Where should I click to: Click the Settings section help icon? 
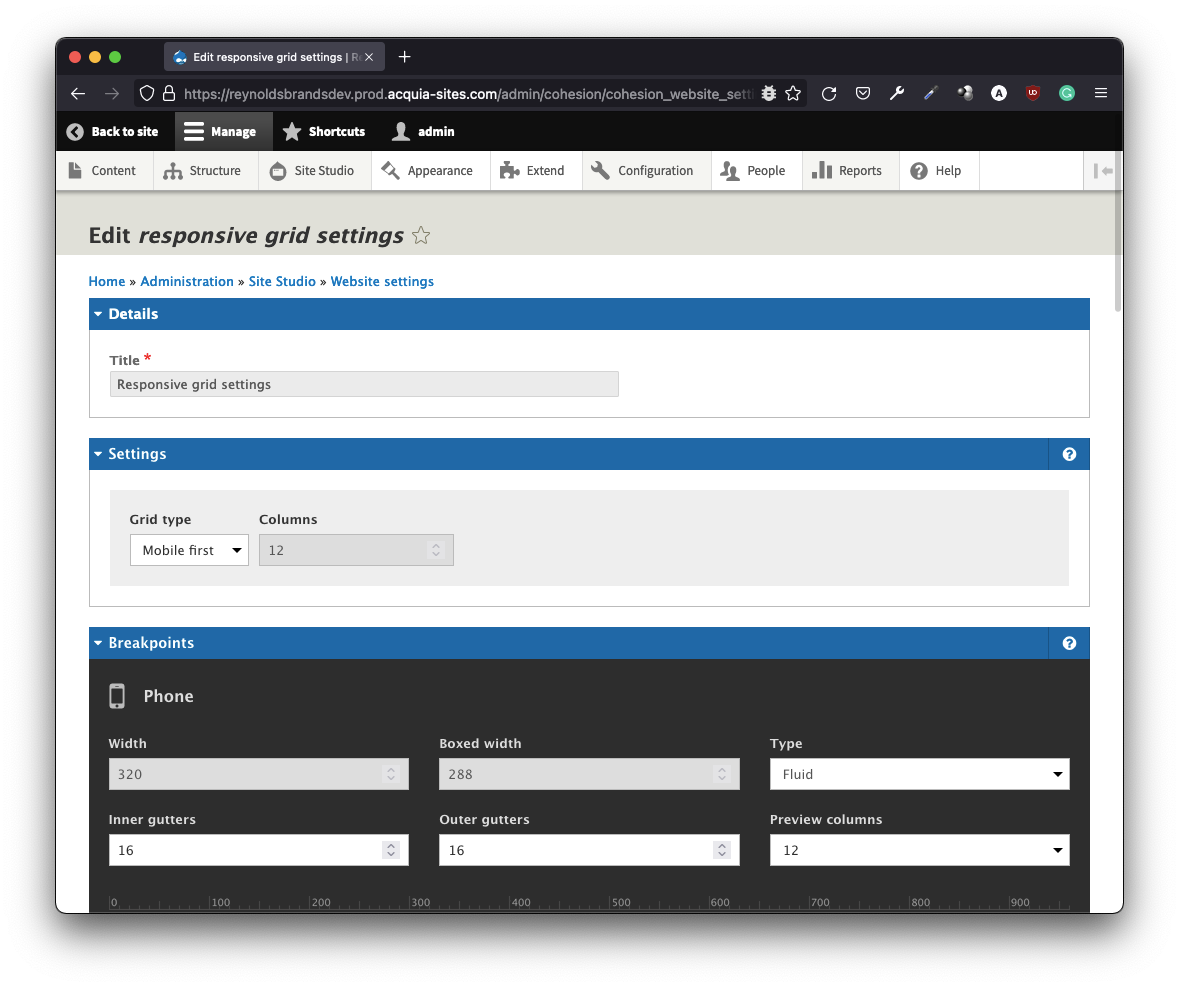pos(1069,454)
